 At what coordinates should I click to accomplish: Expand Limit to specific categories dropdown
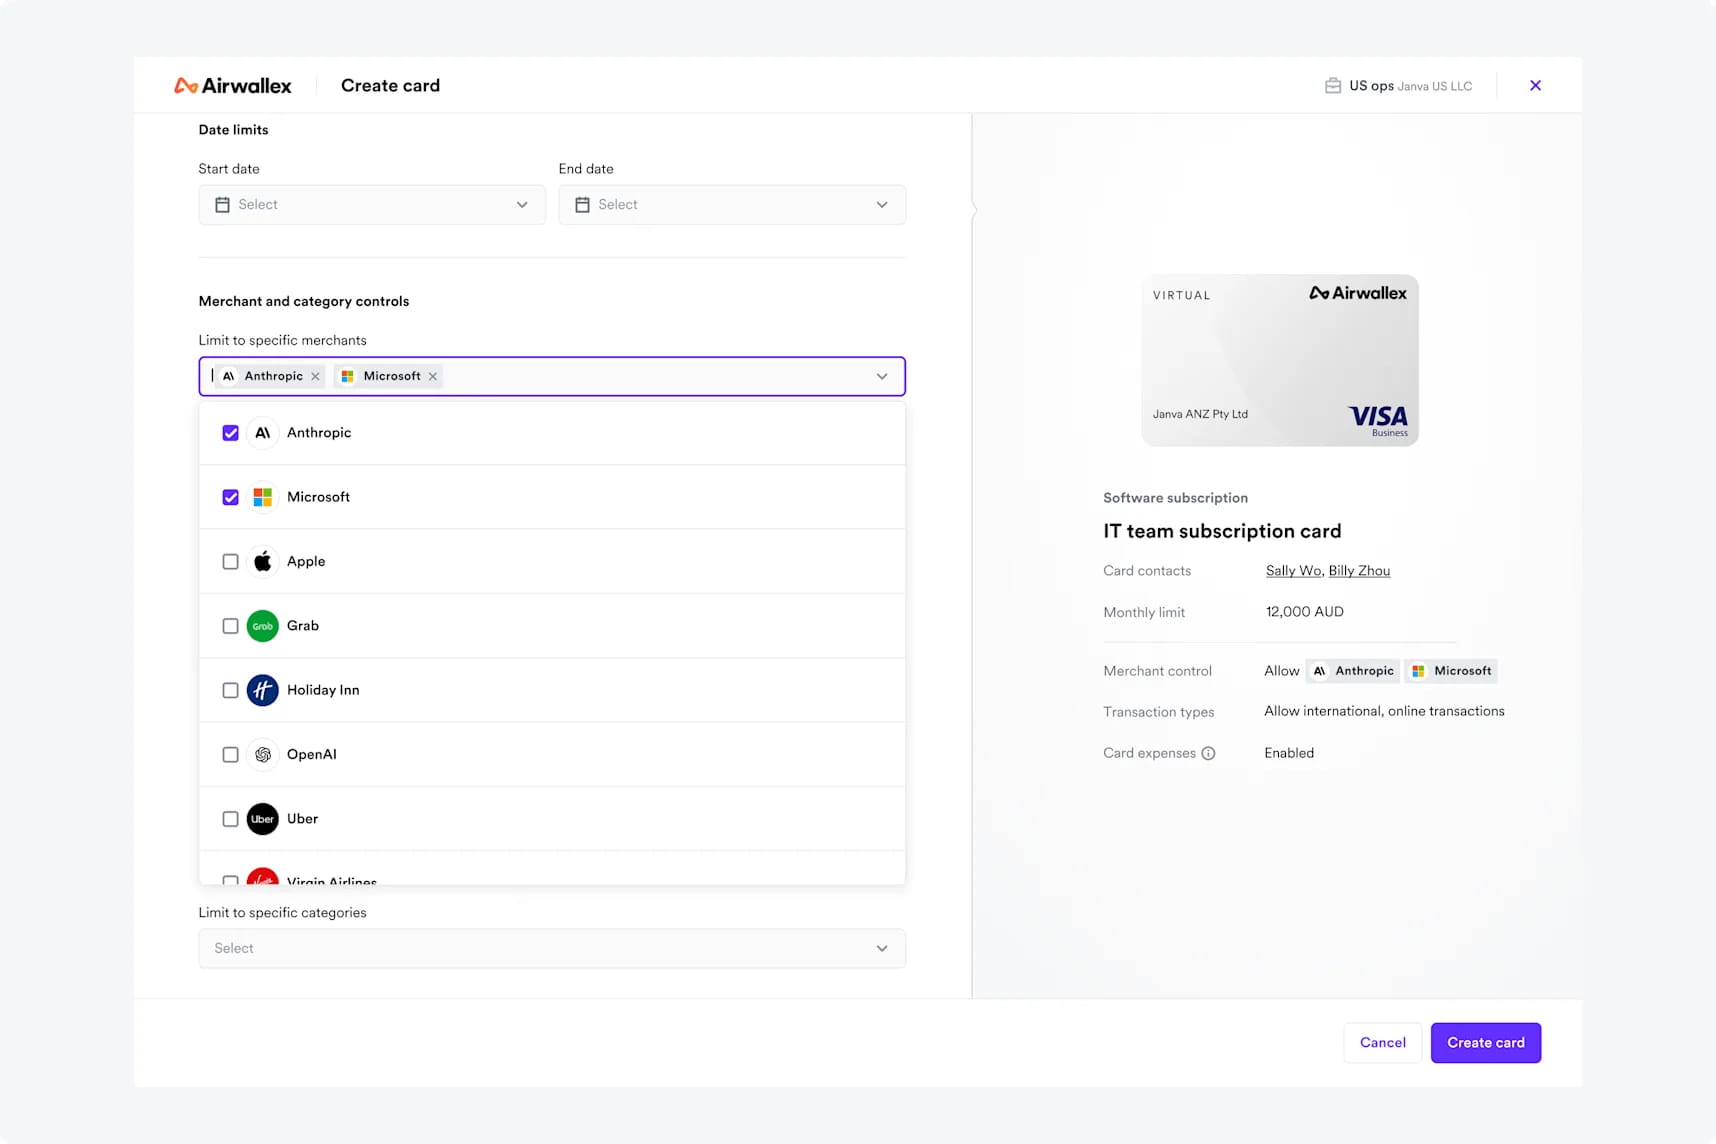551,948
